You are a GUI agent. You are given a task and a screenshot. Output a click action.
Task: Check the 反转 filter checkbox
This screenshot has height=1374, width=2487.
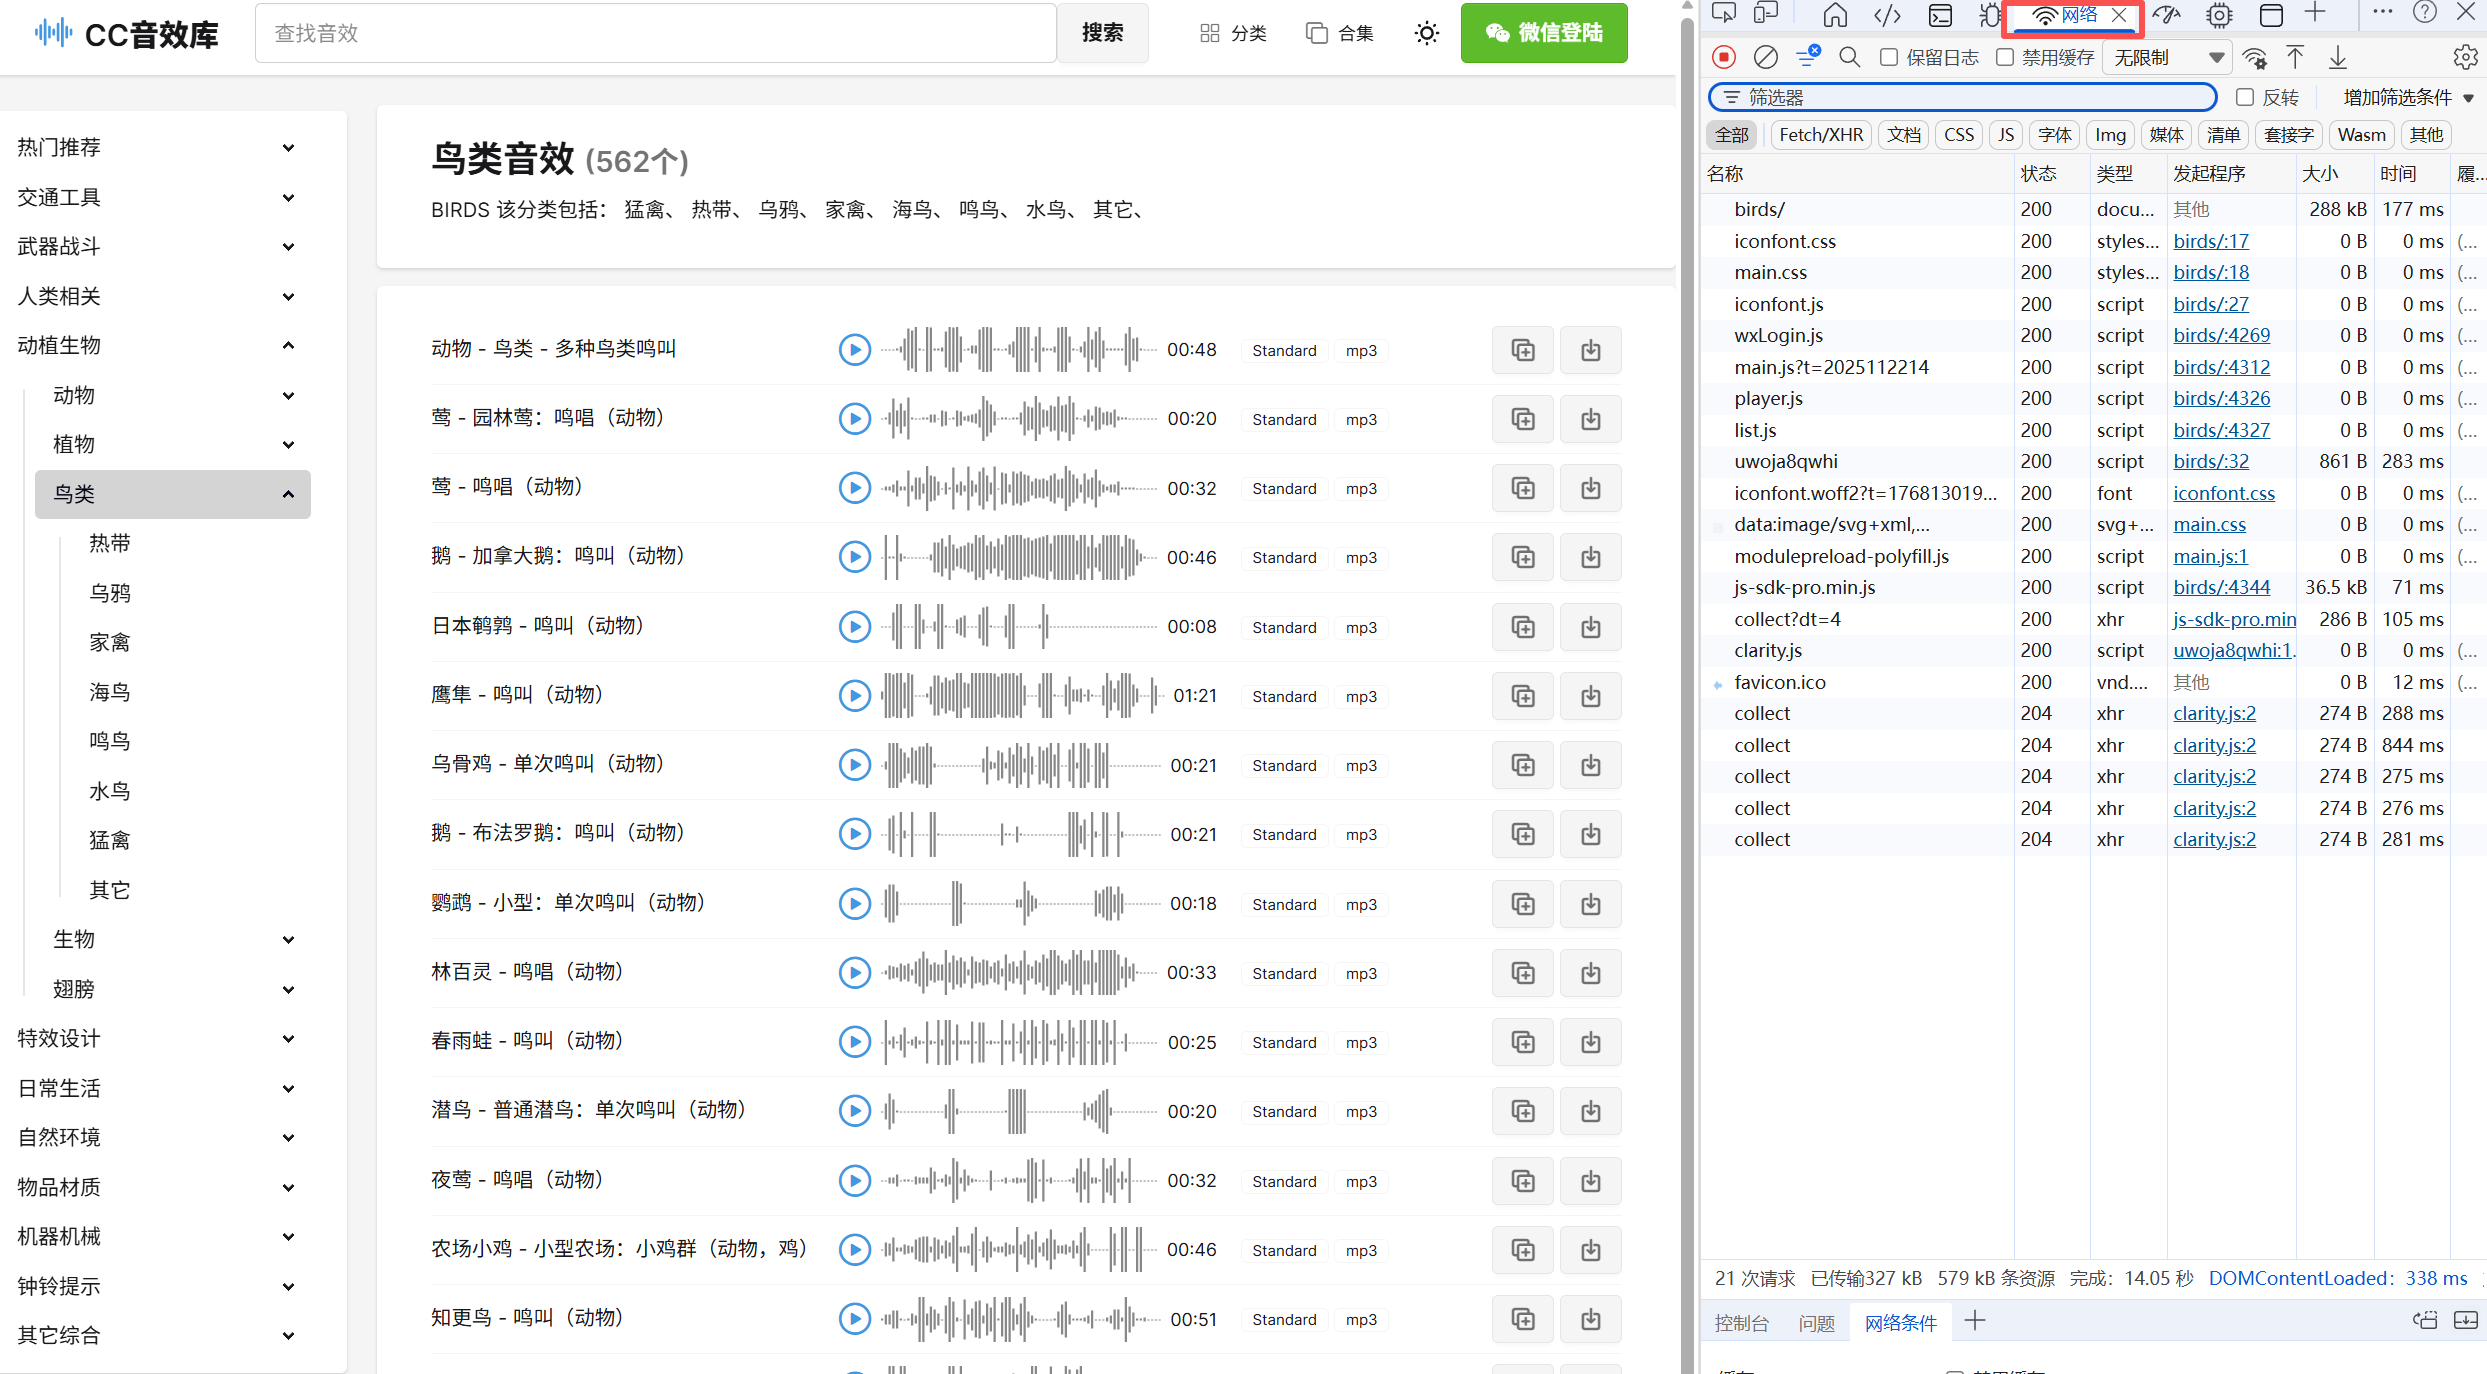click(x=2245, y=97)
